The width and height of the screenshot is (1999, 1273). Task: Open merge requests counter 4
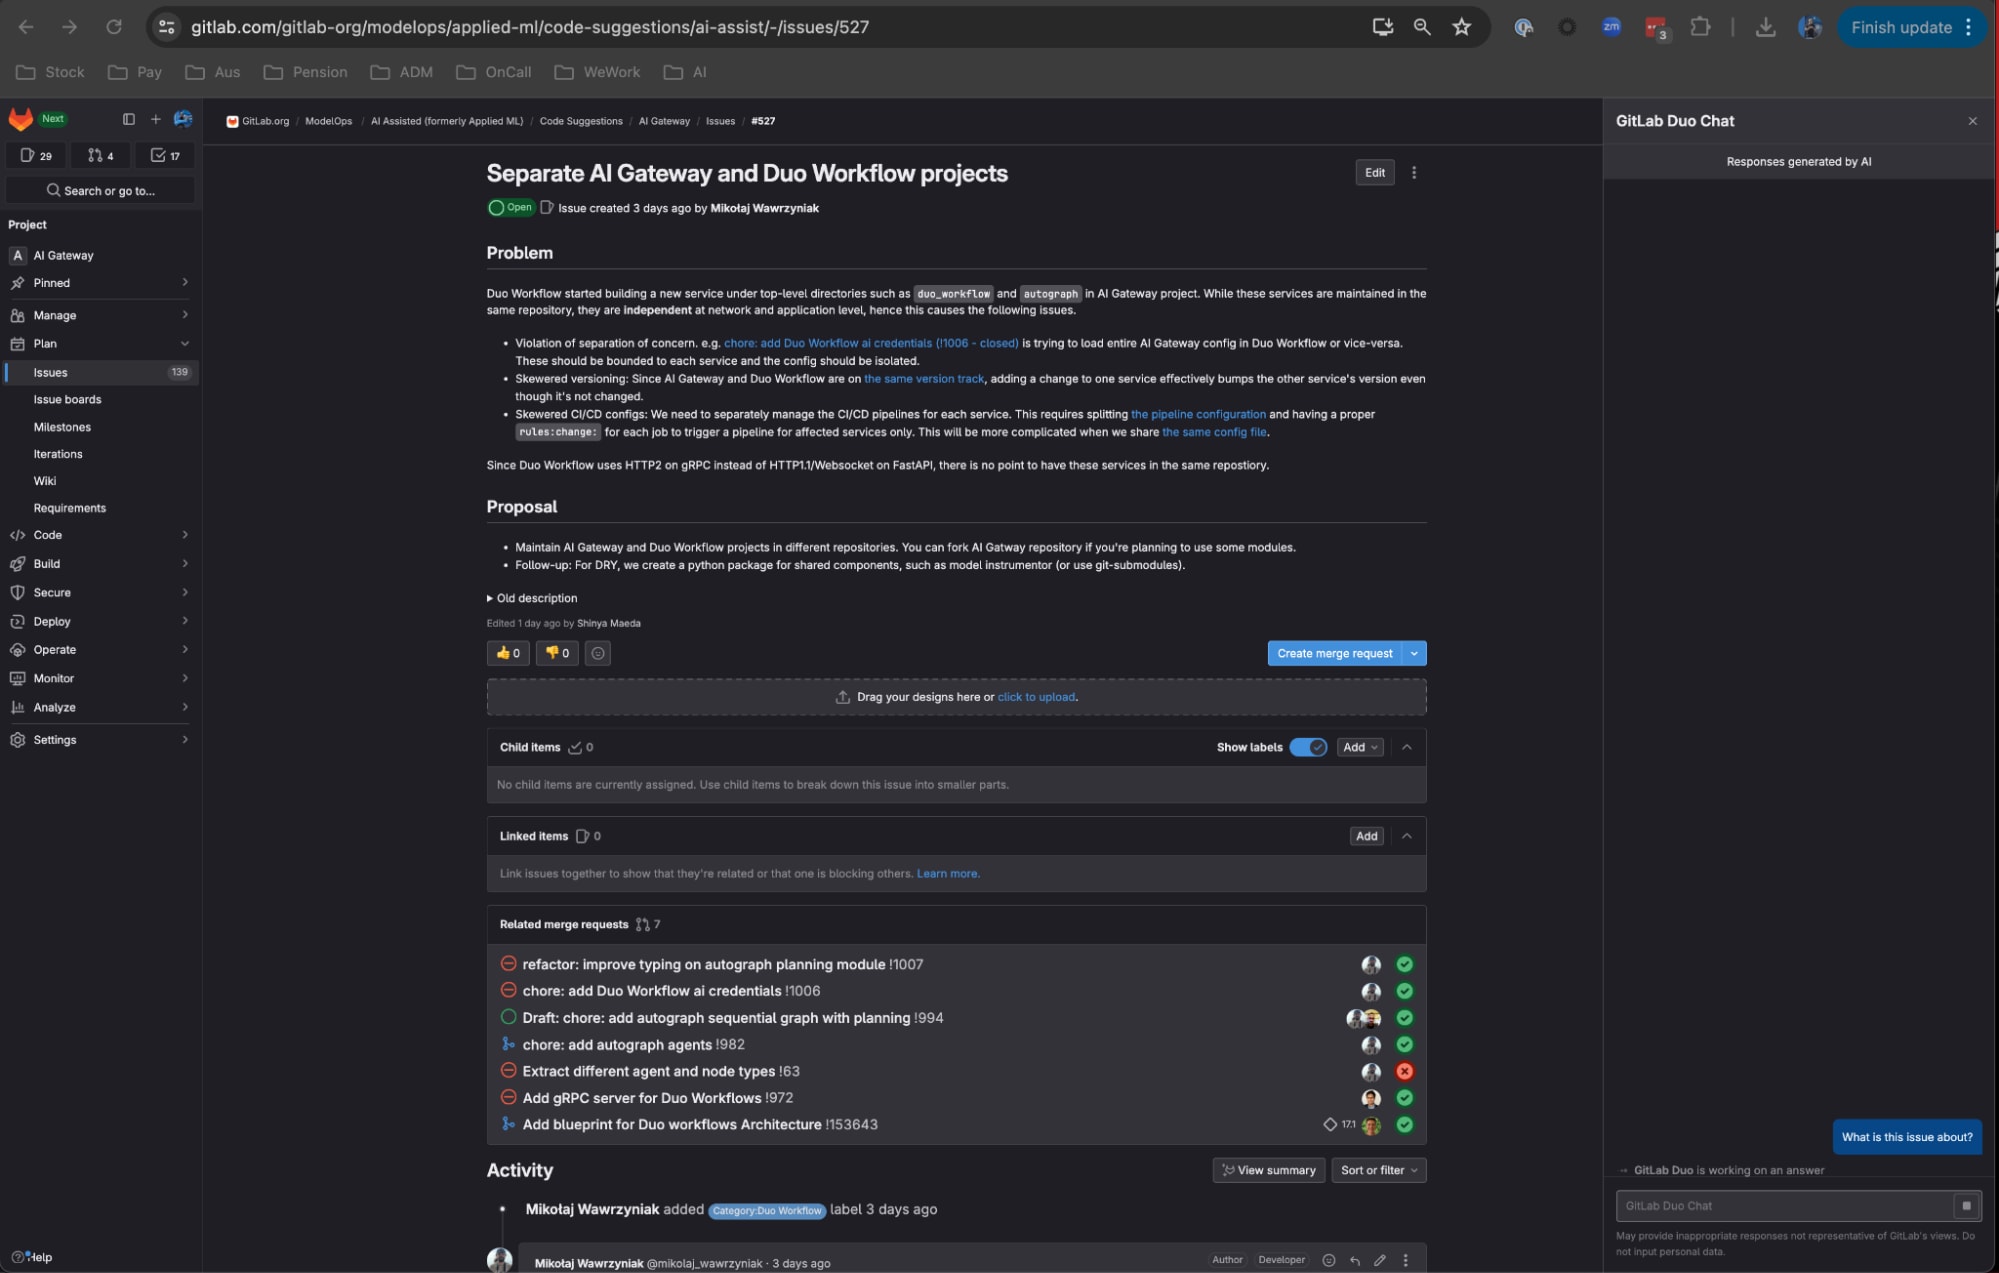pos(100,155)
